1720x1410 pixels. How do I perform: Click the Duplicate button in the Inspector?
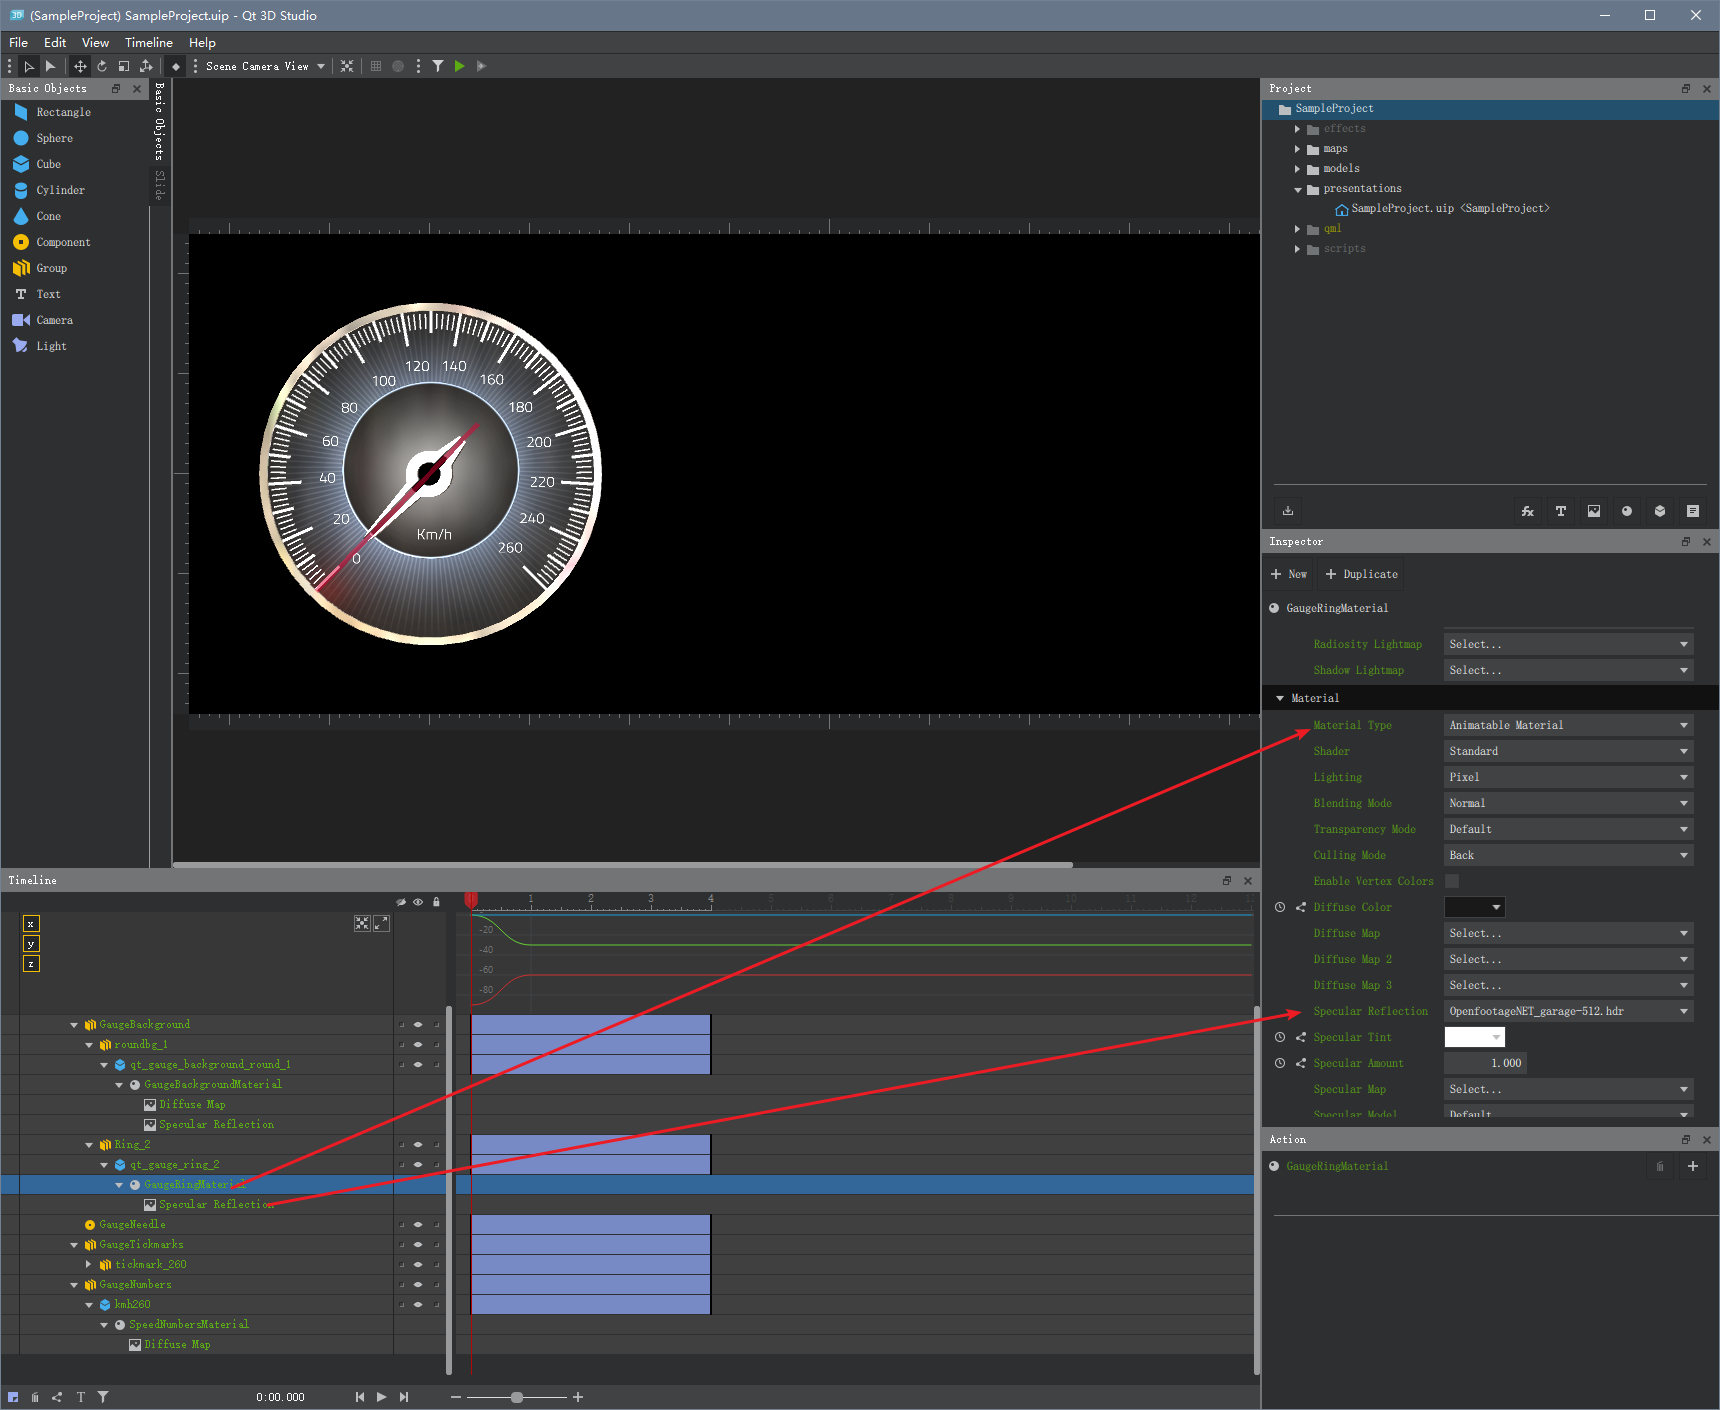[x=1360, y=574]
